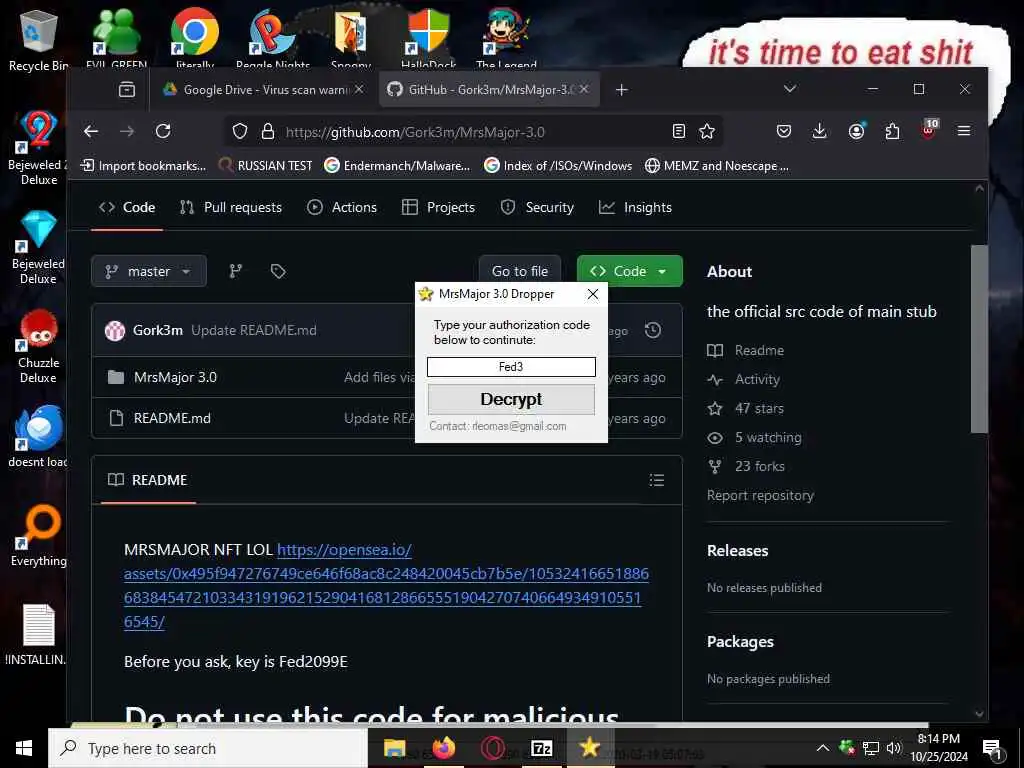
Task: Open Index of /ISOs/Windows bookmark
Action: (558, 166)
